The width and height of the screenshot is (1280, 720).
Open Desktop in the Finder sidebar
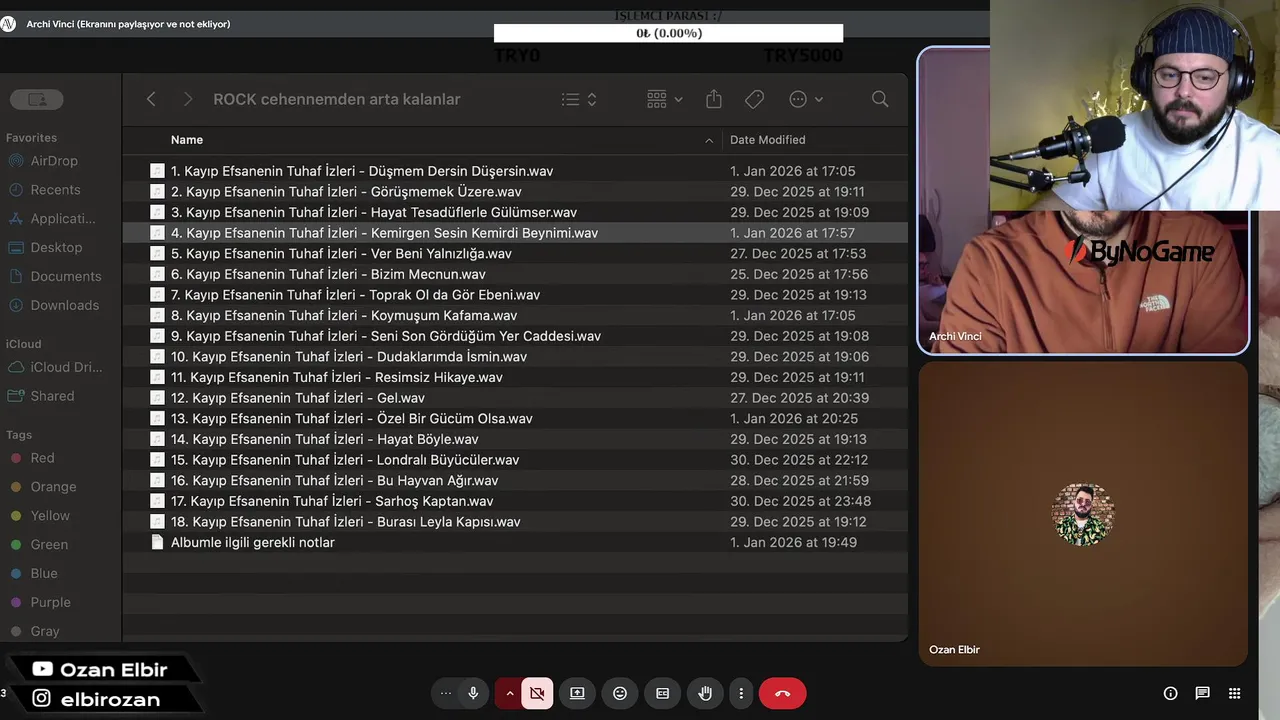point(45,248)
